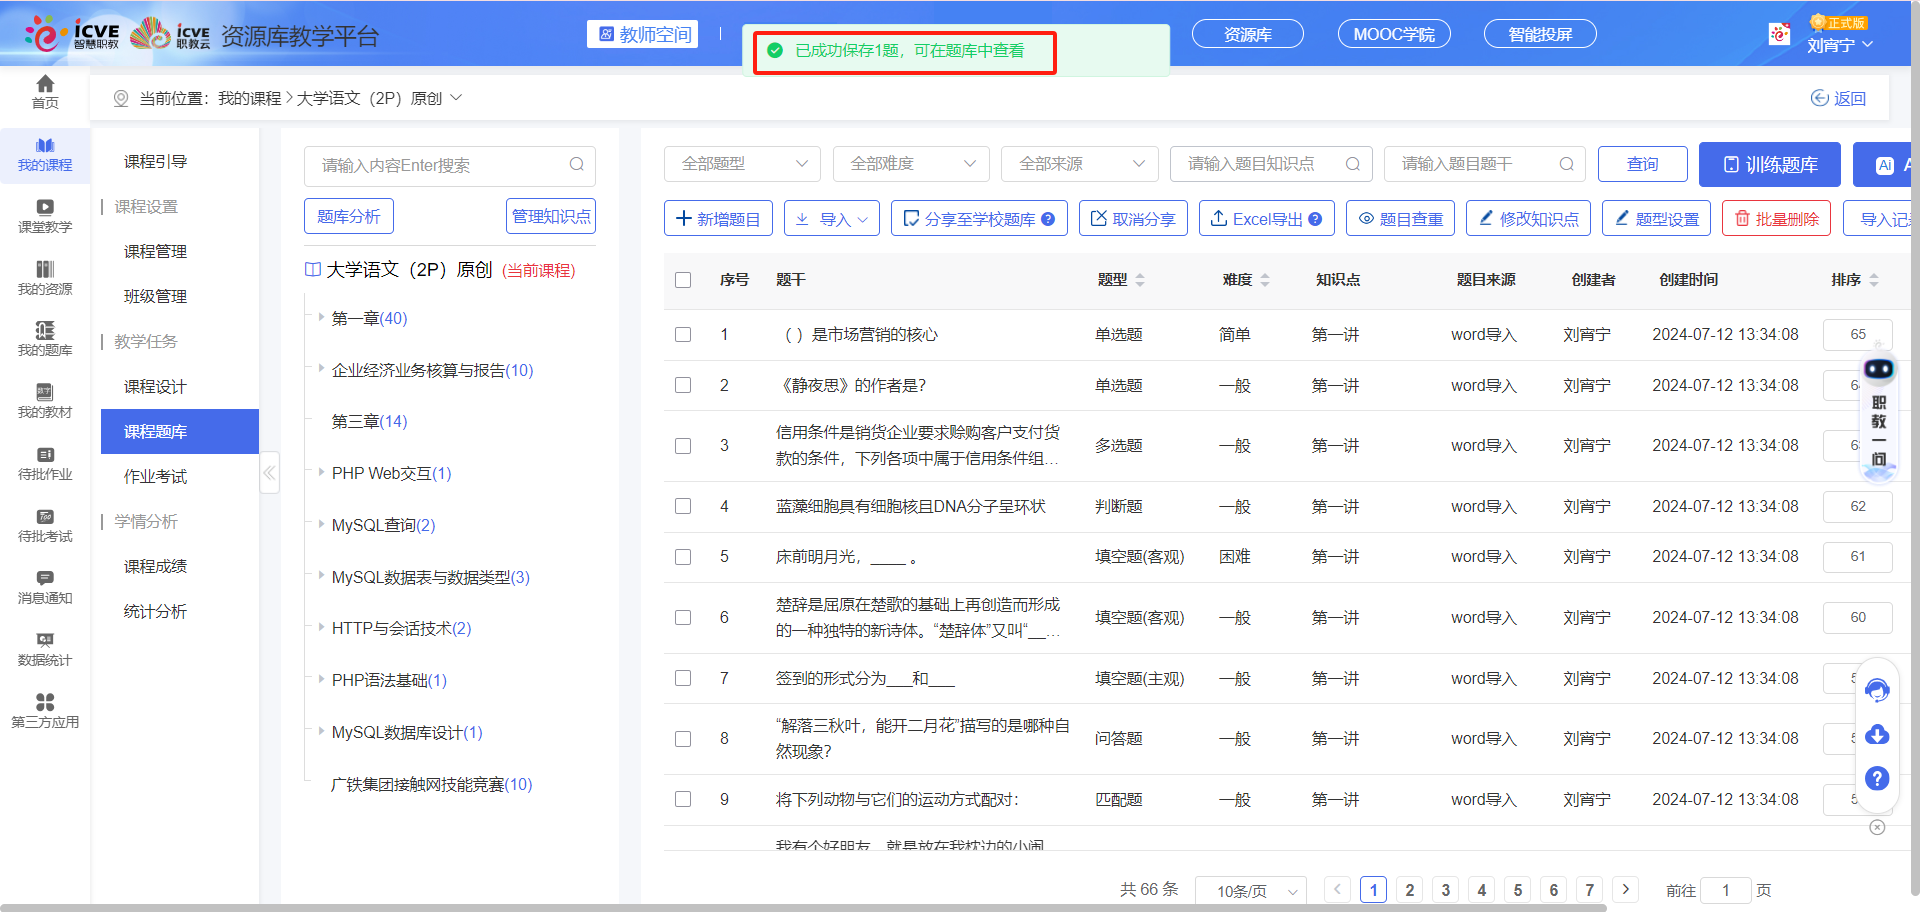Open 消息通知 notifications panel
Image resolution: width=1920 pixels, height=912 pixels.
tap(44, 588)
